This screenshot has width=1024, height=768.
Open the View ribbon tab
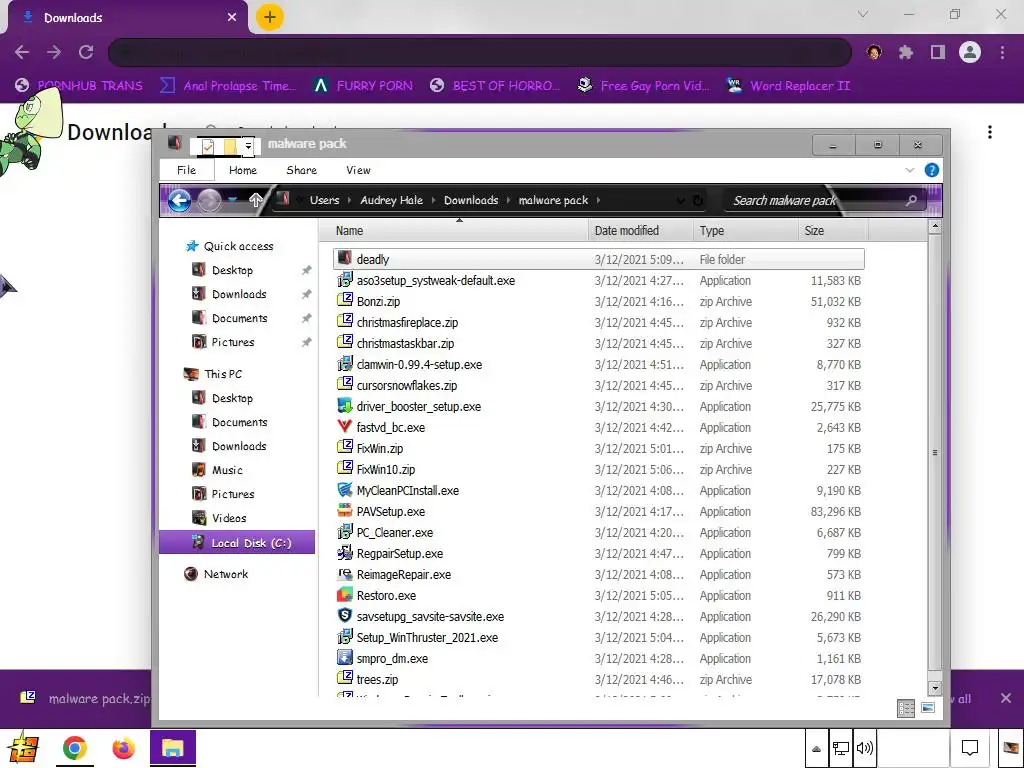[x=358, y=170]
